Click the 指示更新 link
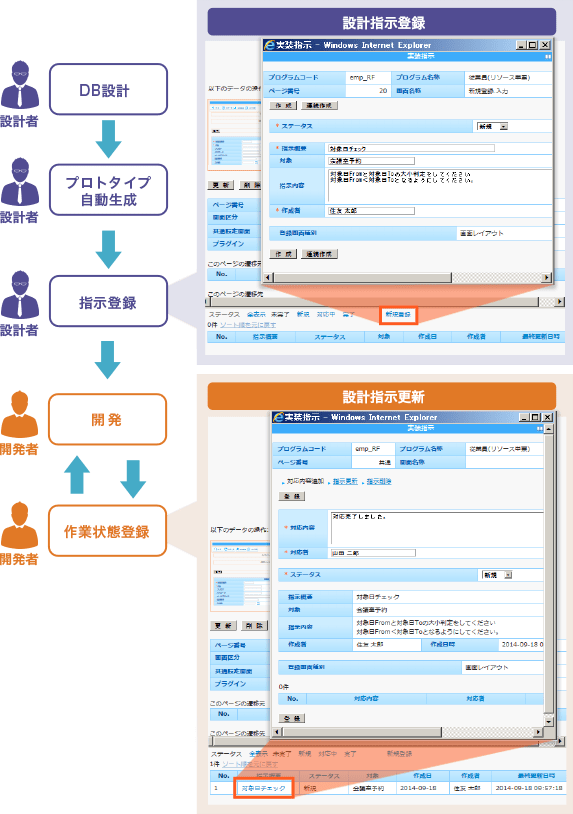573x814 pixels. click(345, 481)
